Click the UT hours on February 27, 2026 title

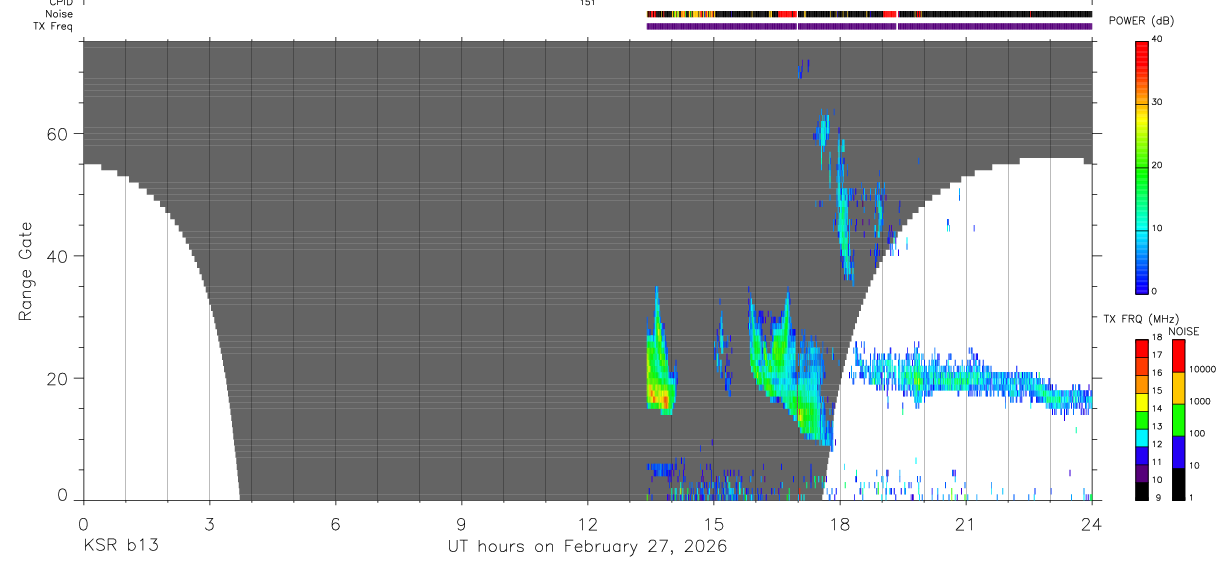pos(587,547)
